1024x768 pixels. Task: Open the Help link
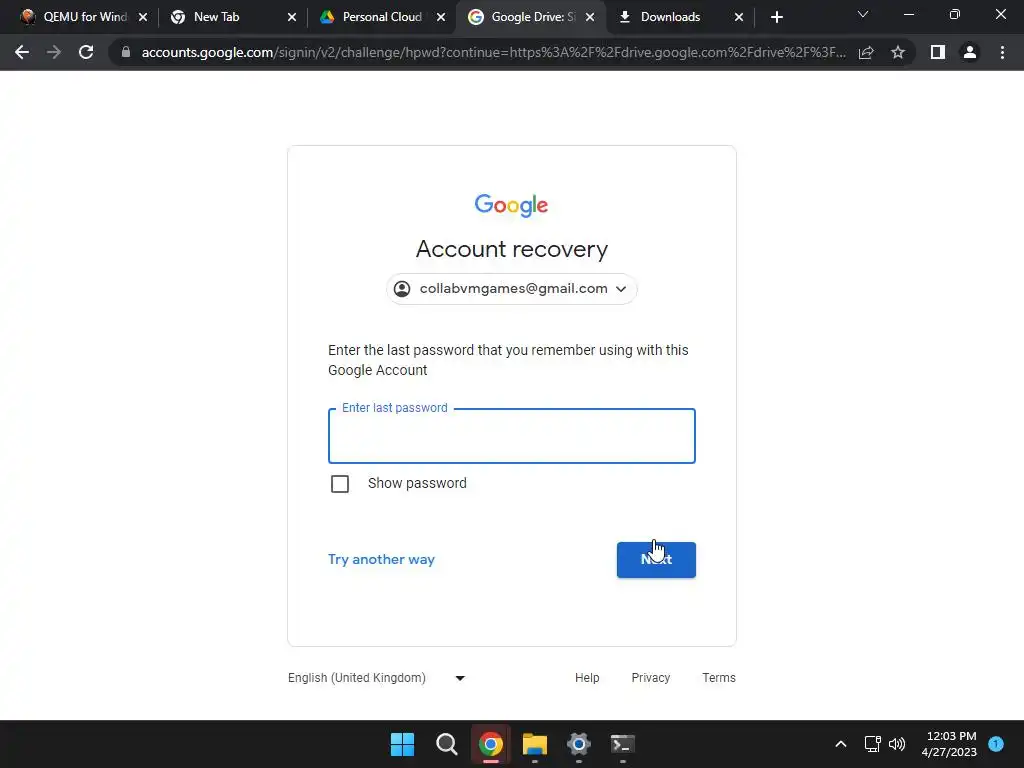pyautogui.click(x=587, y=678)
